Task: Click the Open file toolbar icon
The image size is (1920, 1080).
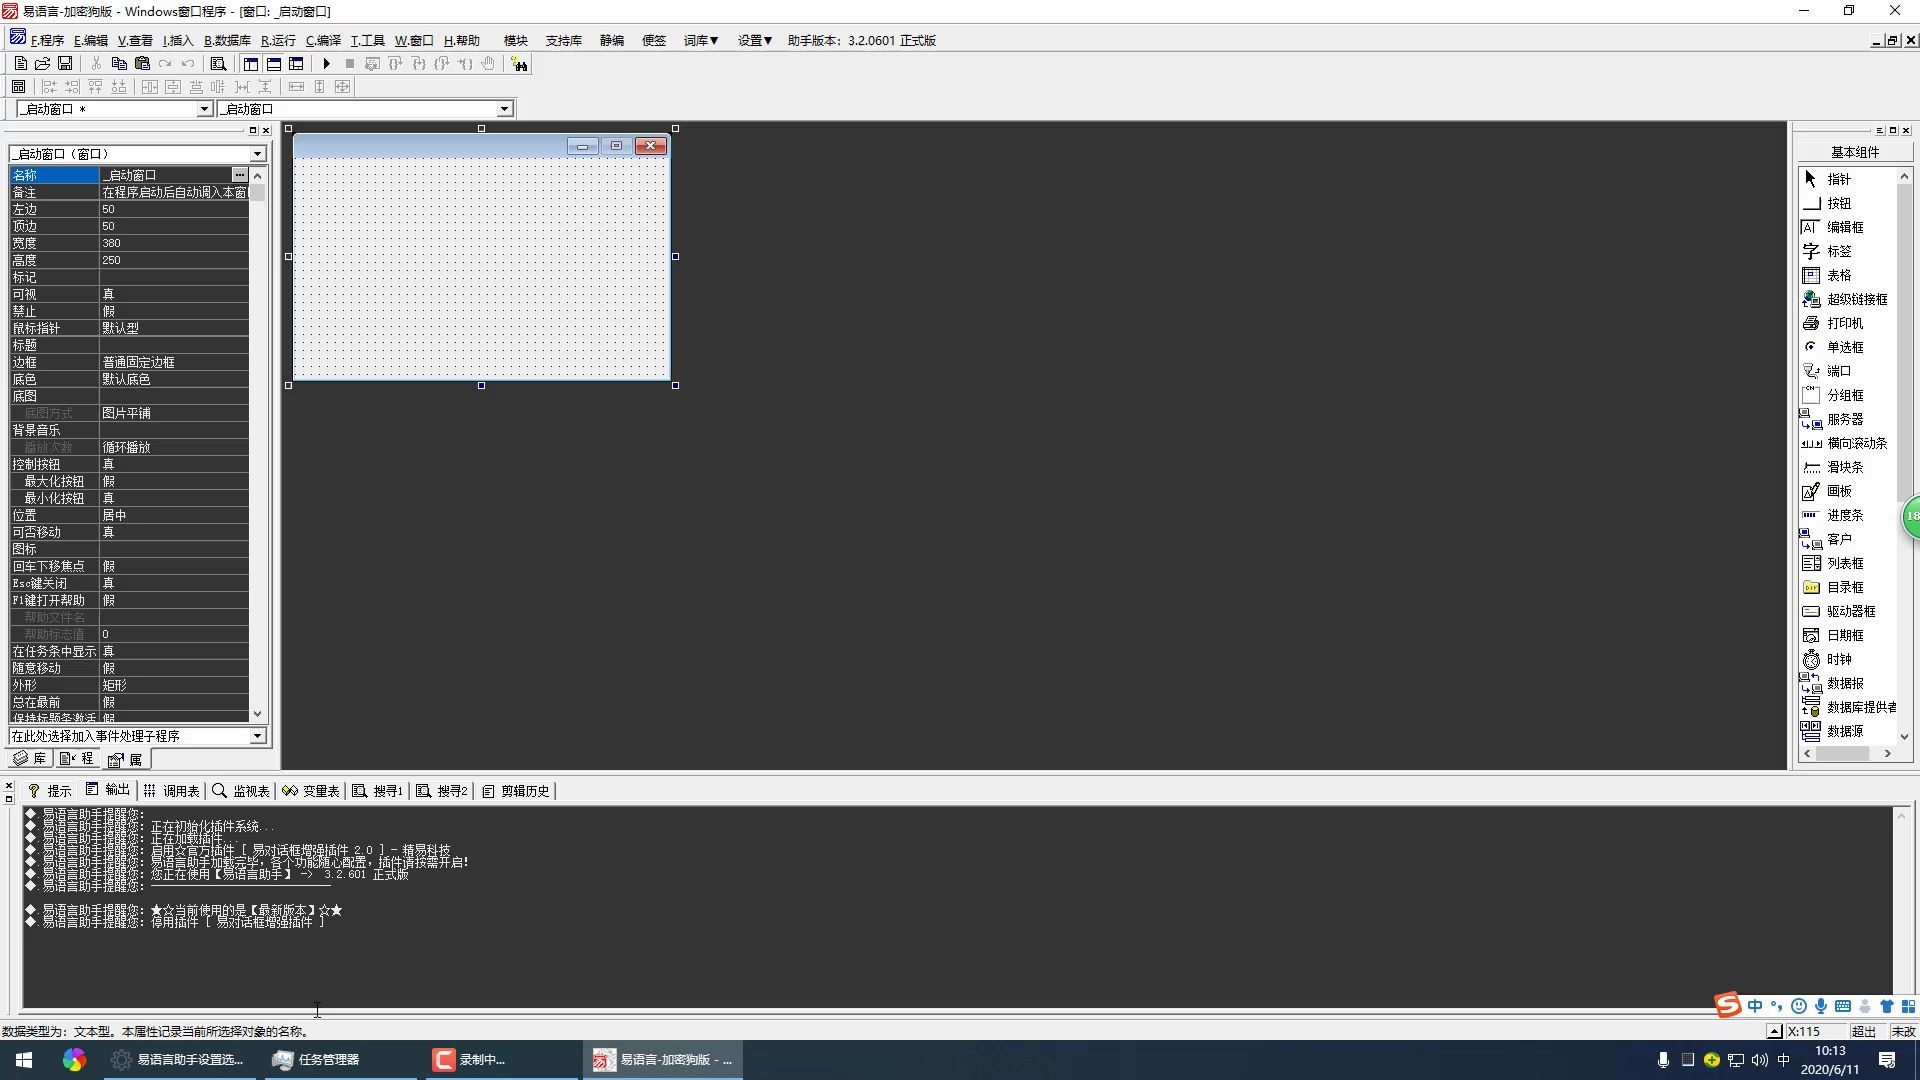Action: click(x=42, y=64)
